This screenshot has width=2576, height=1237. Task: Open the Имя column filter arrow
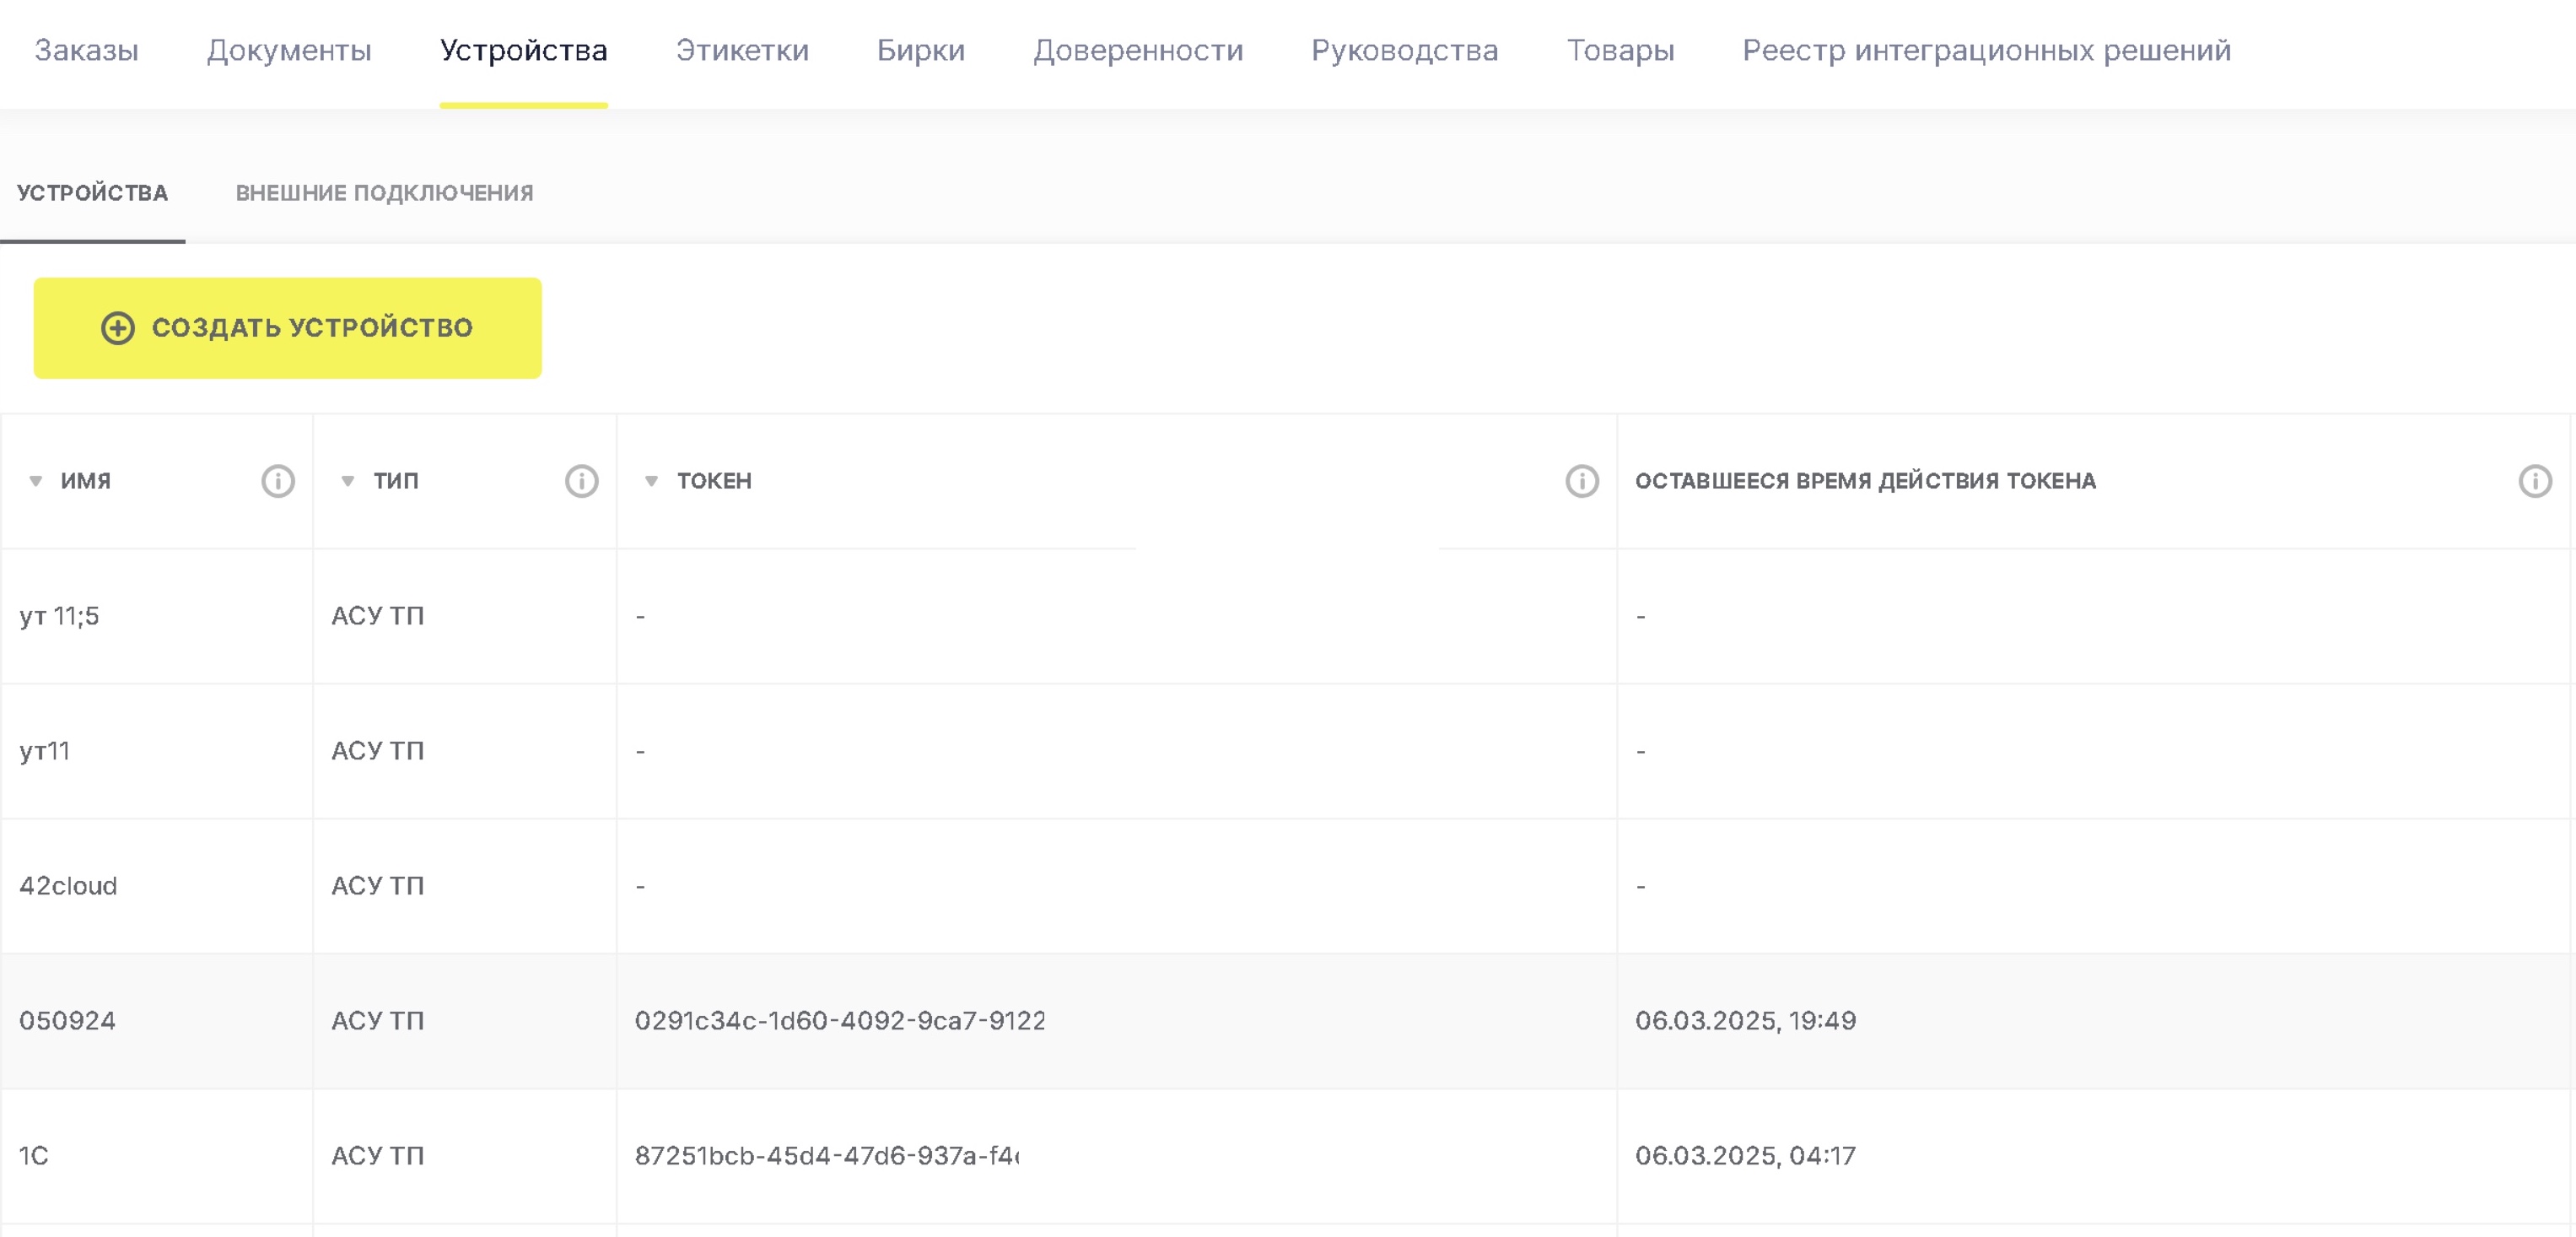(x=36, y=481)
